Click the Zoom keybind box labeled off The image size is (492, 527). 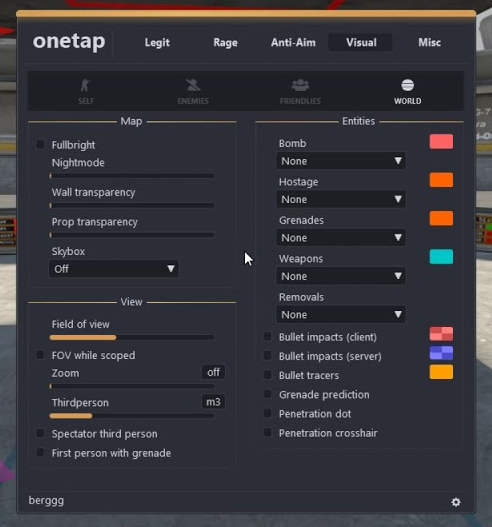(213, 372)
